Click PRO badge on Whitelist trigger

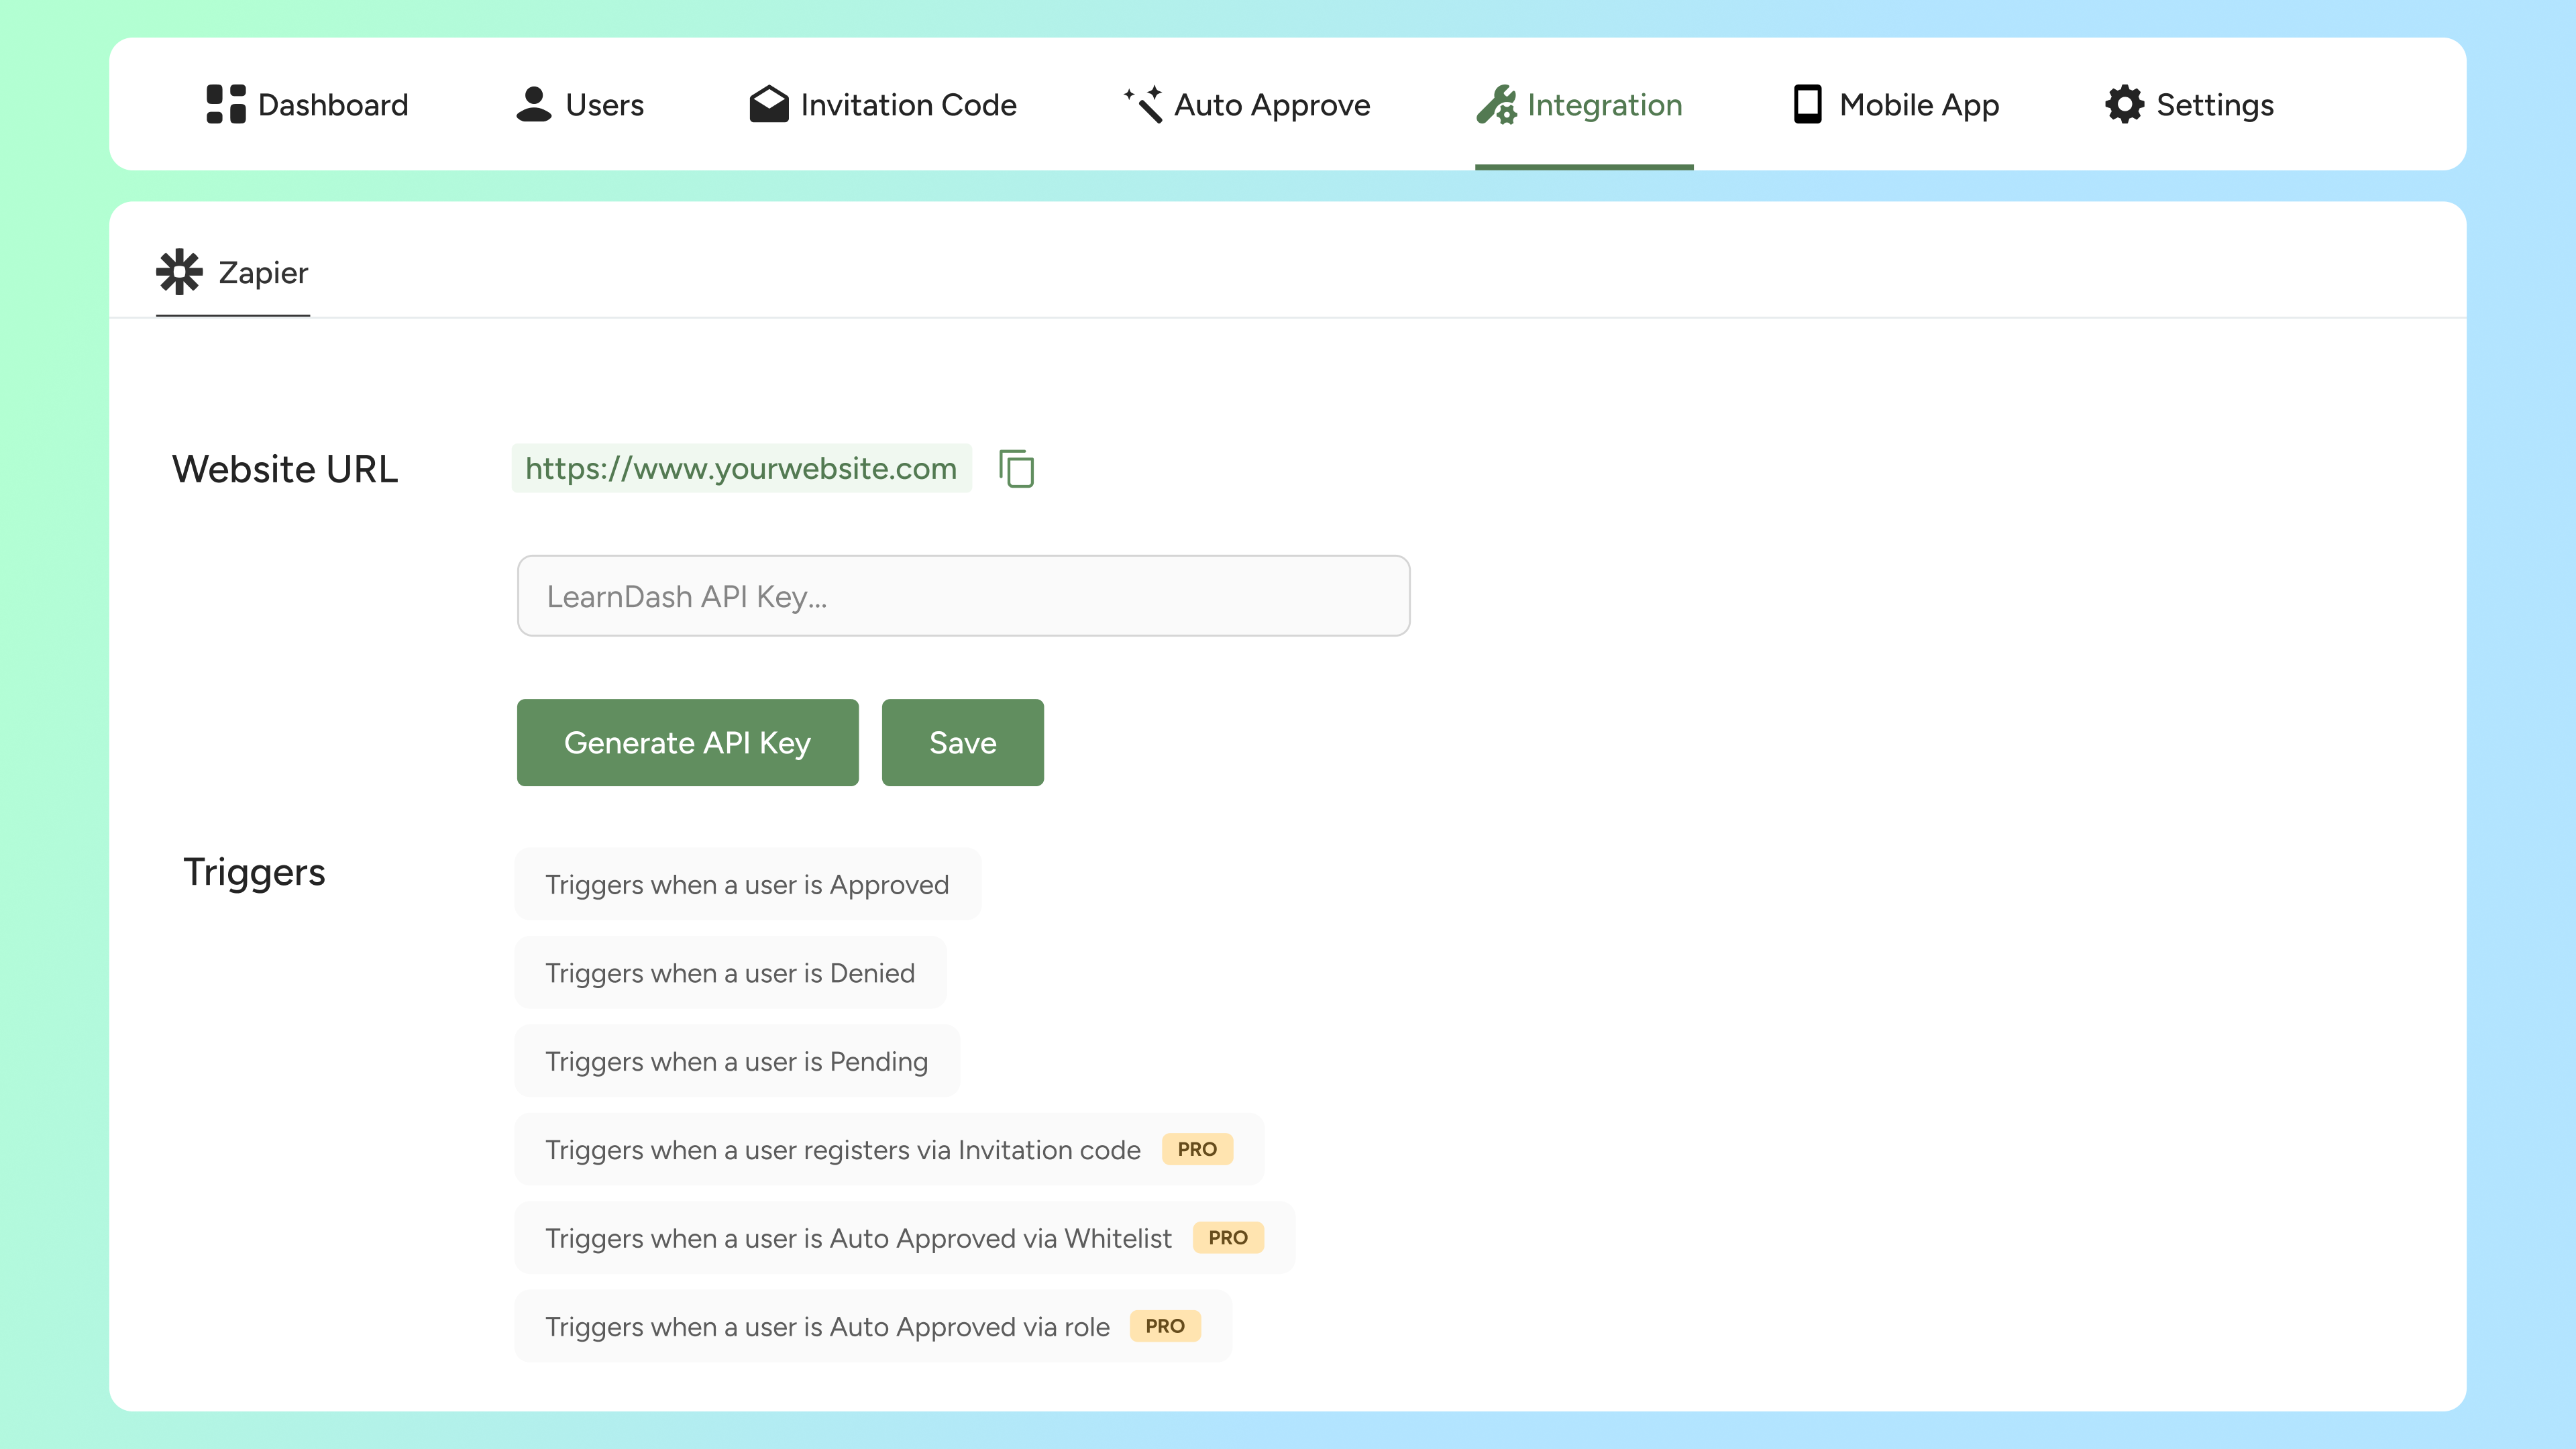[x=1227, y=1237]
